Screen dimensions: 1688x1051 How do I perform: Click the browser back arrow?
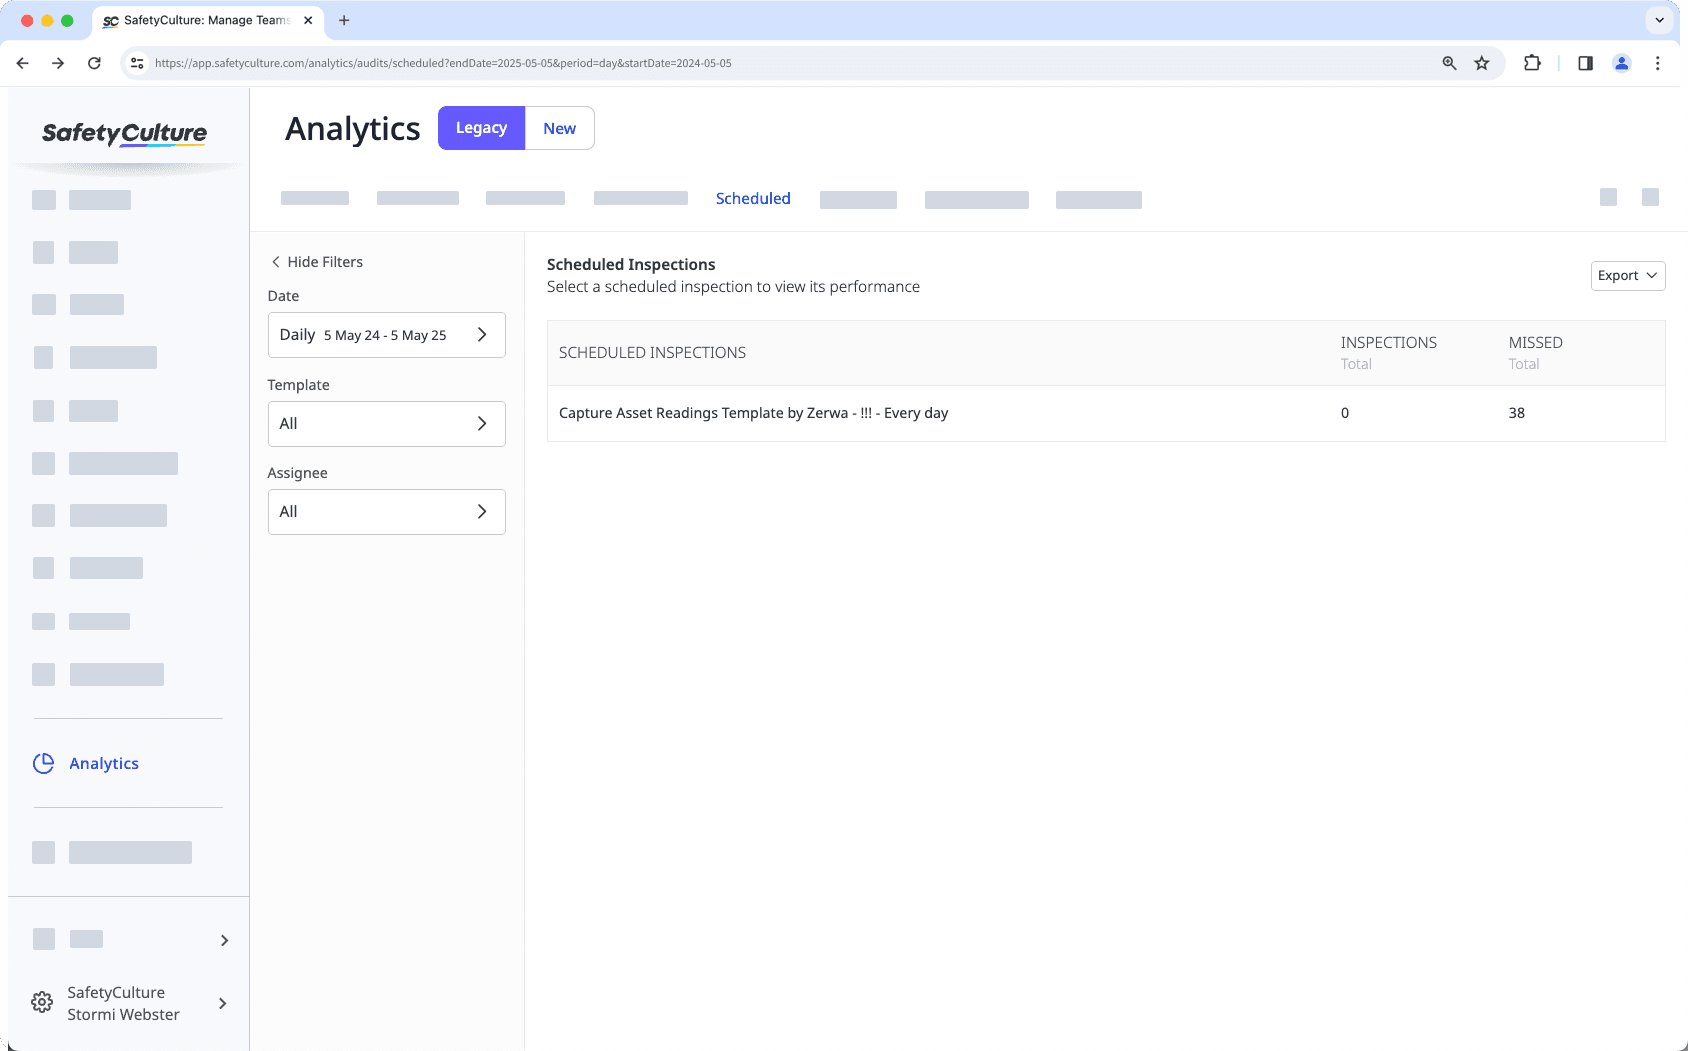22,63
